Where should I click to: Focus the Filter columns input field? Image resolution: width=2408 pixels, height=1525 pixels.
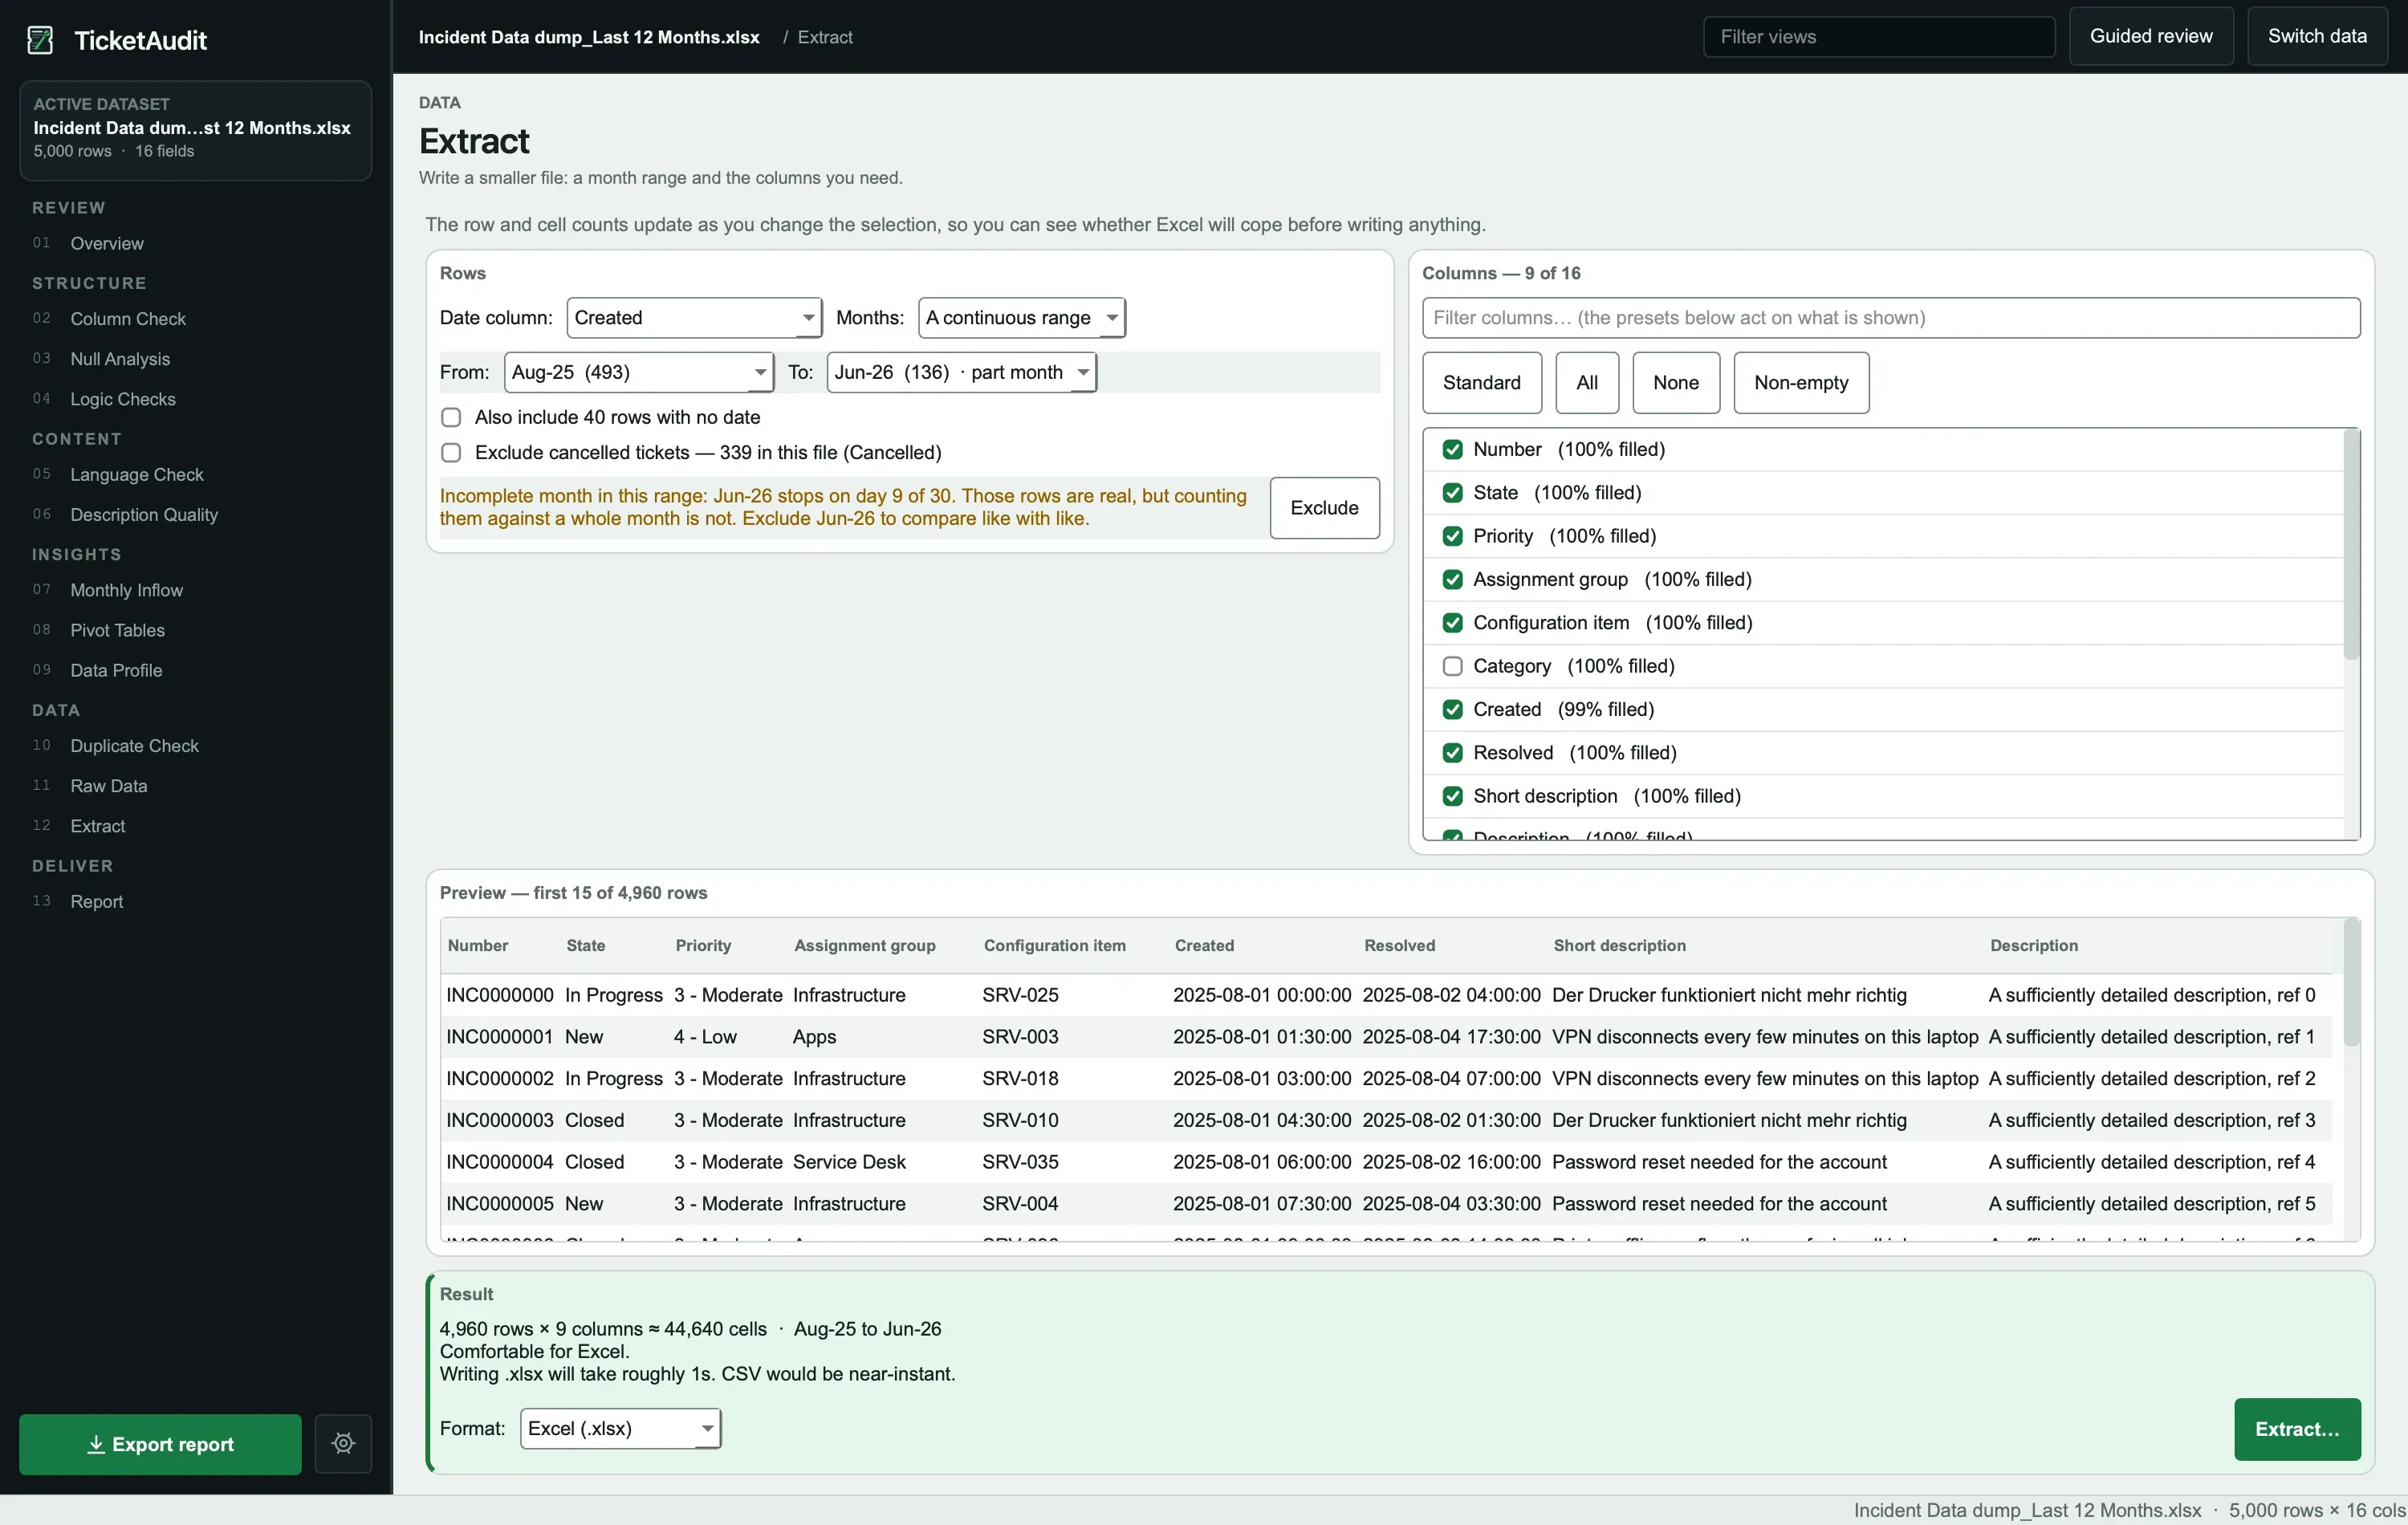(1891, 318)
